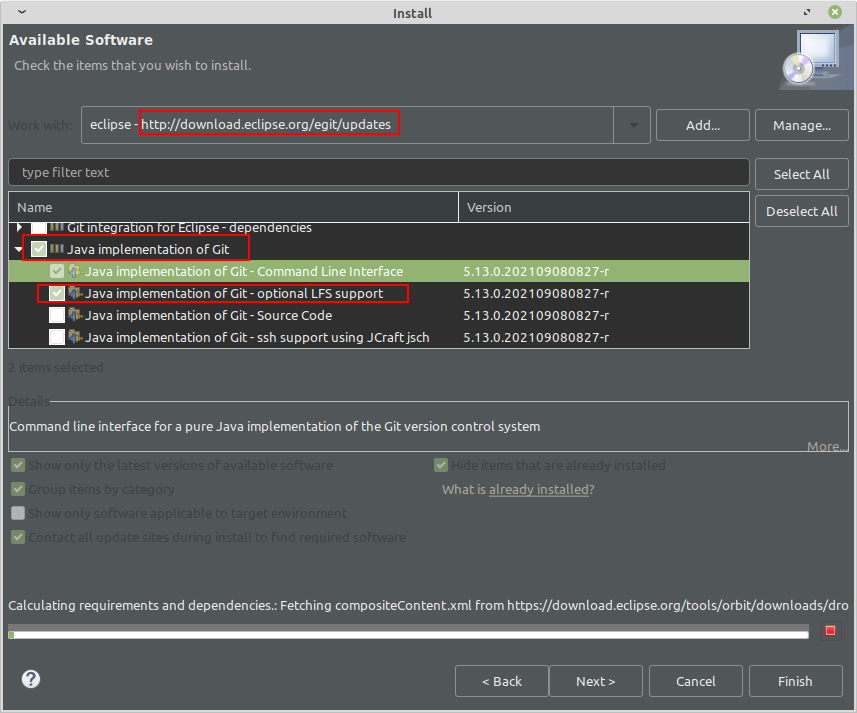Click the ssh support using JCraft jsch icon
The width and height of the screenshot is (857, 713).
click(75, 337)
